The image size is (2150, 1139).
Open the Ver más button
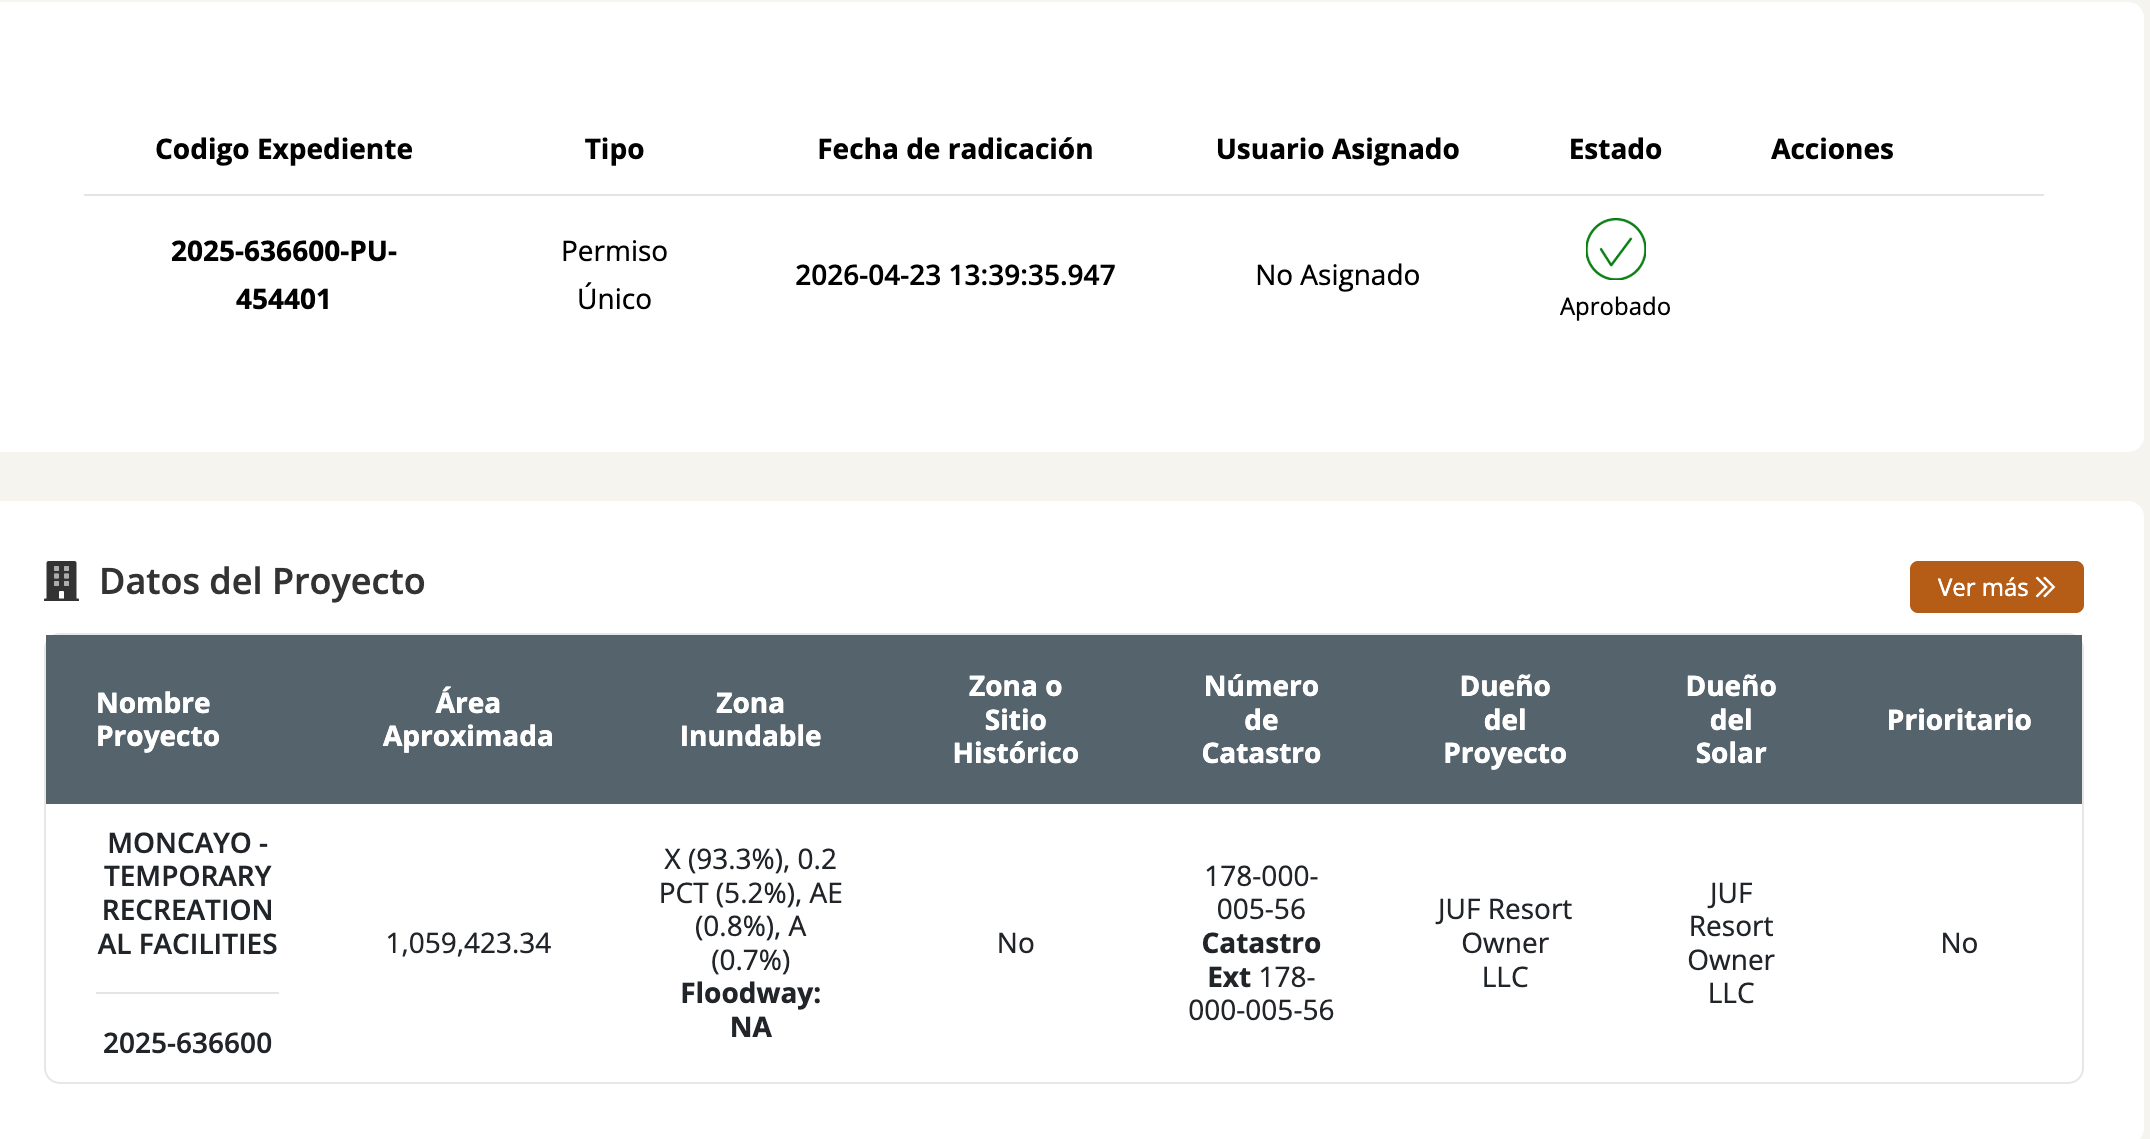click(x=1996, y=587)
